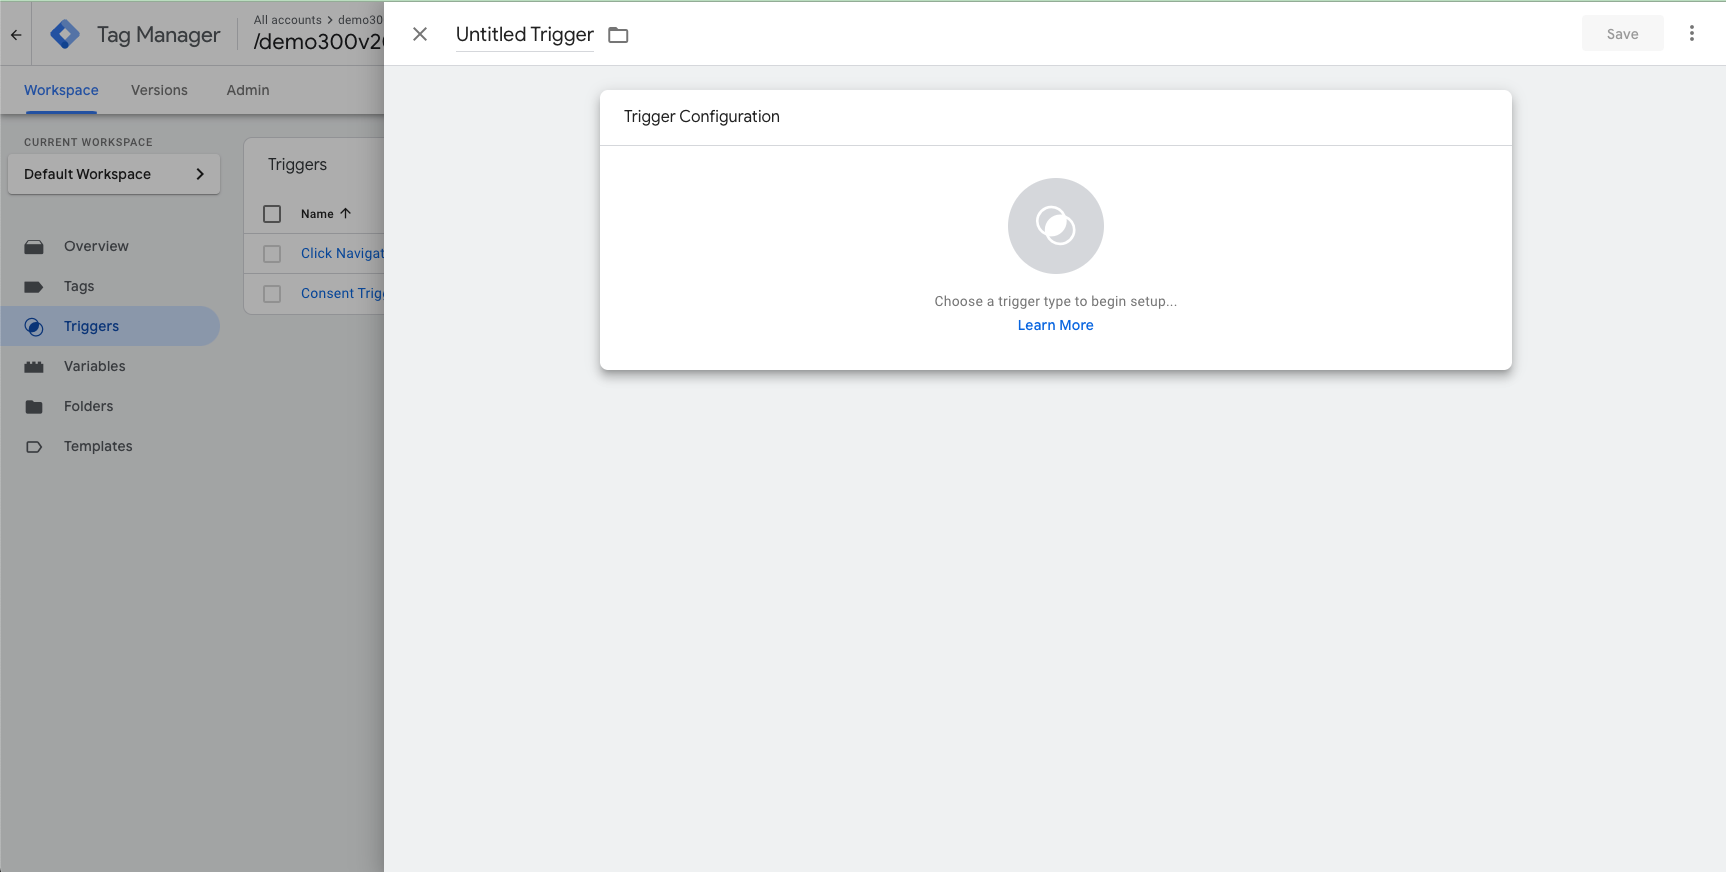Click the Tag Manager logo
This screenshot has width=1726, height=872.
[x=65, y=34]
